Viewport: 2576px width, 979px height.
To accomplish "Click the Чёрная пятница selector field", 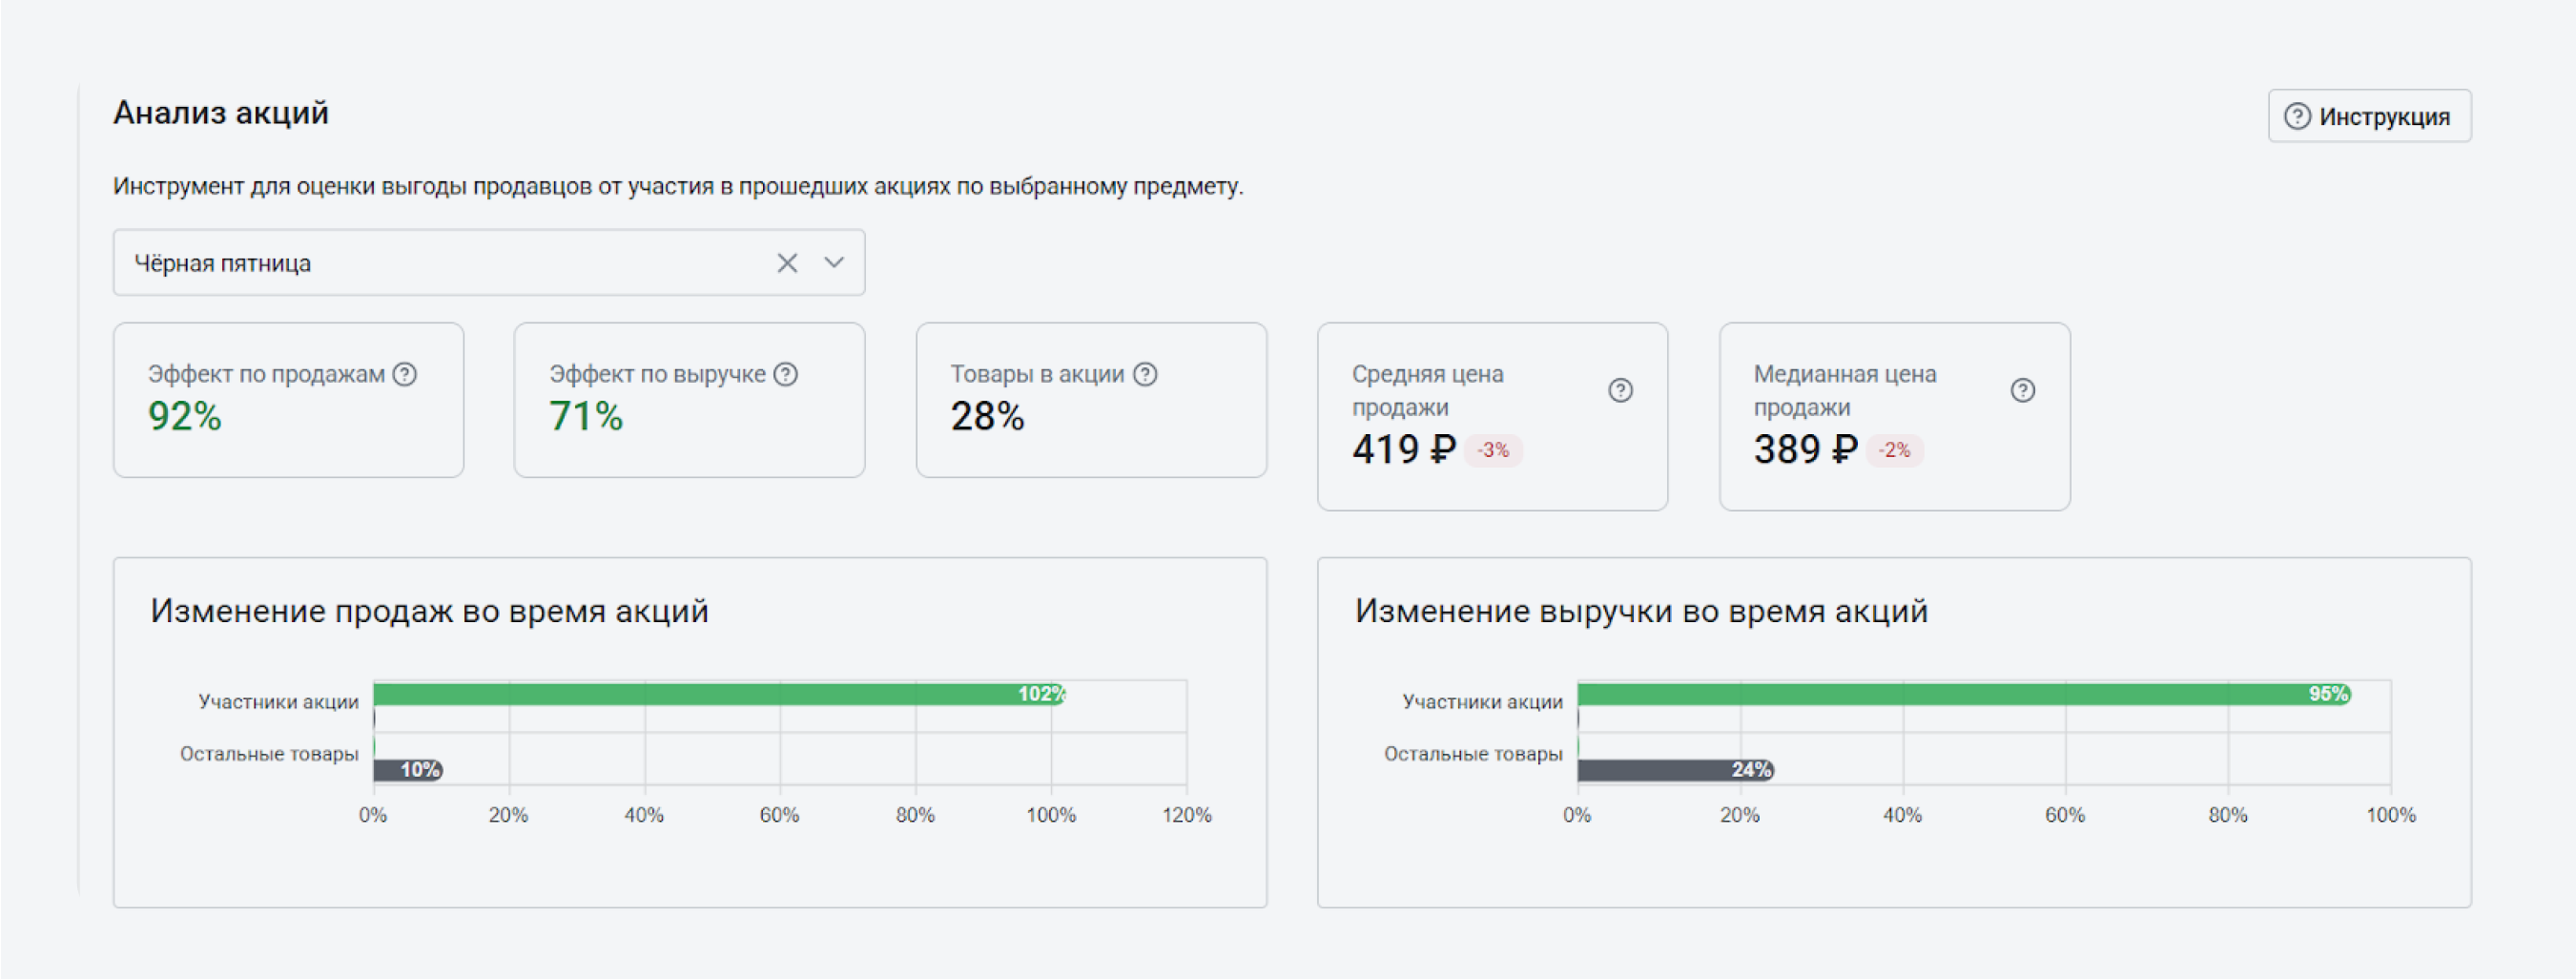I will pyautogui.click(x=489, y=263).
